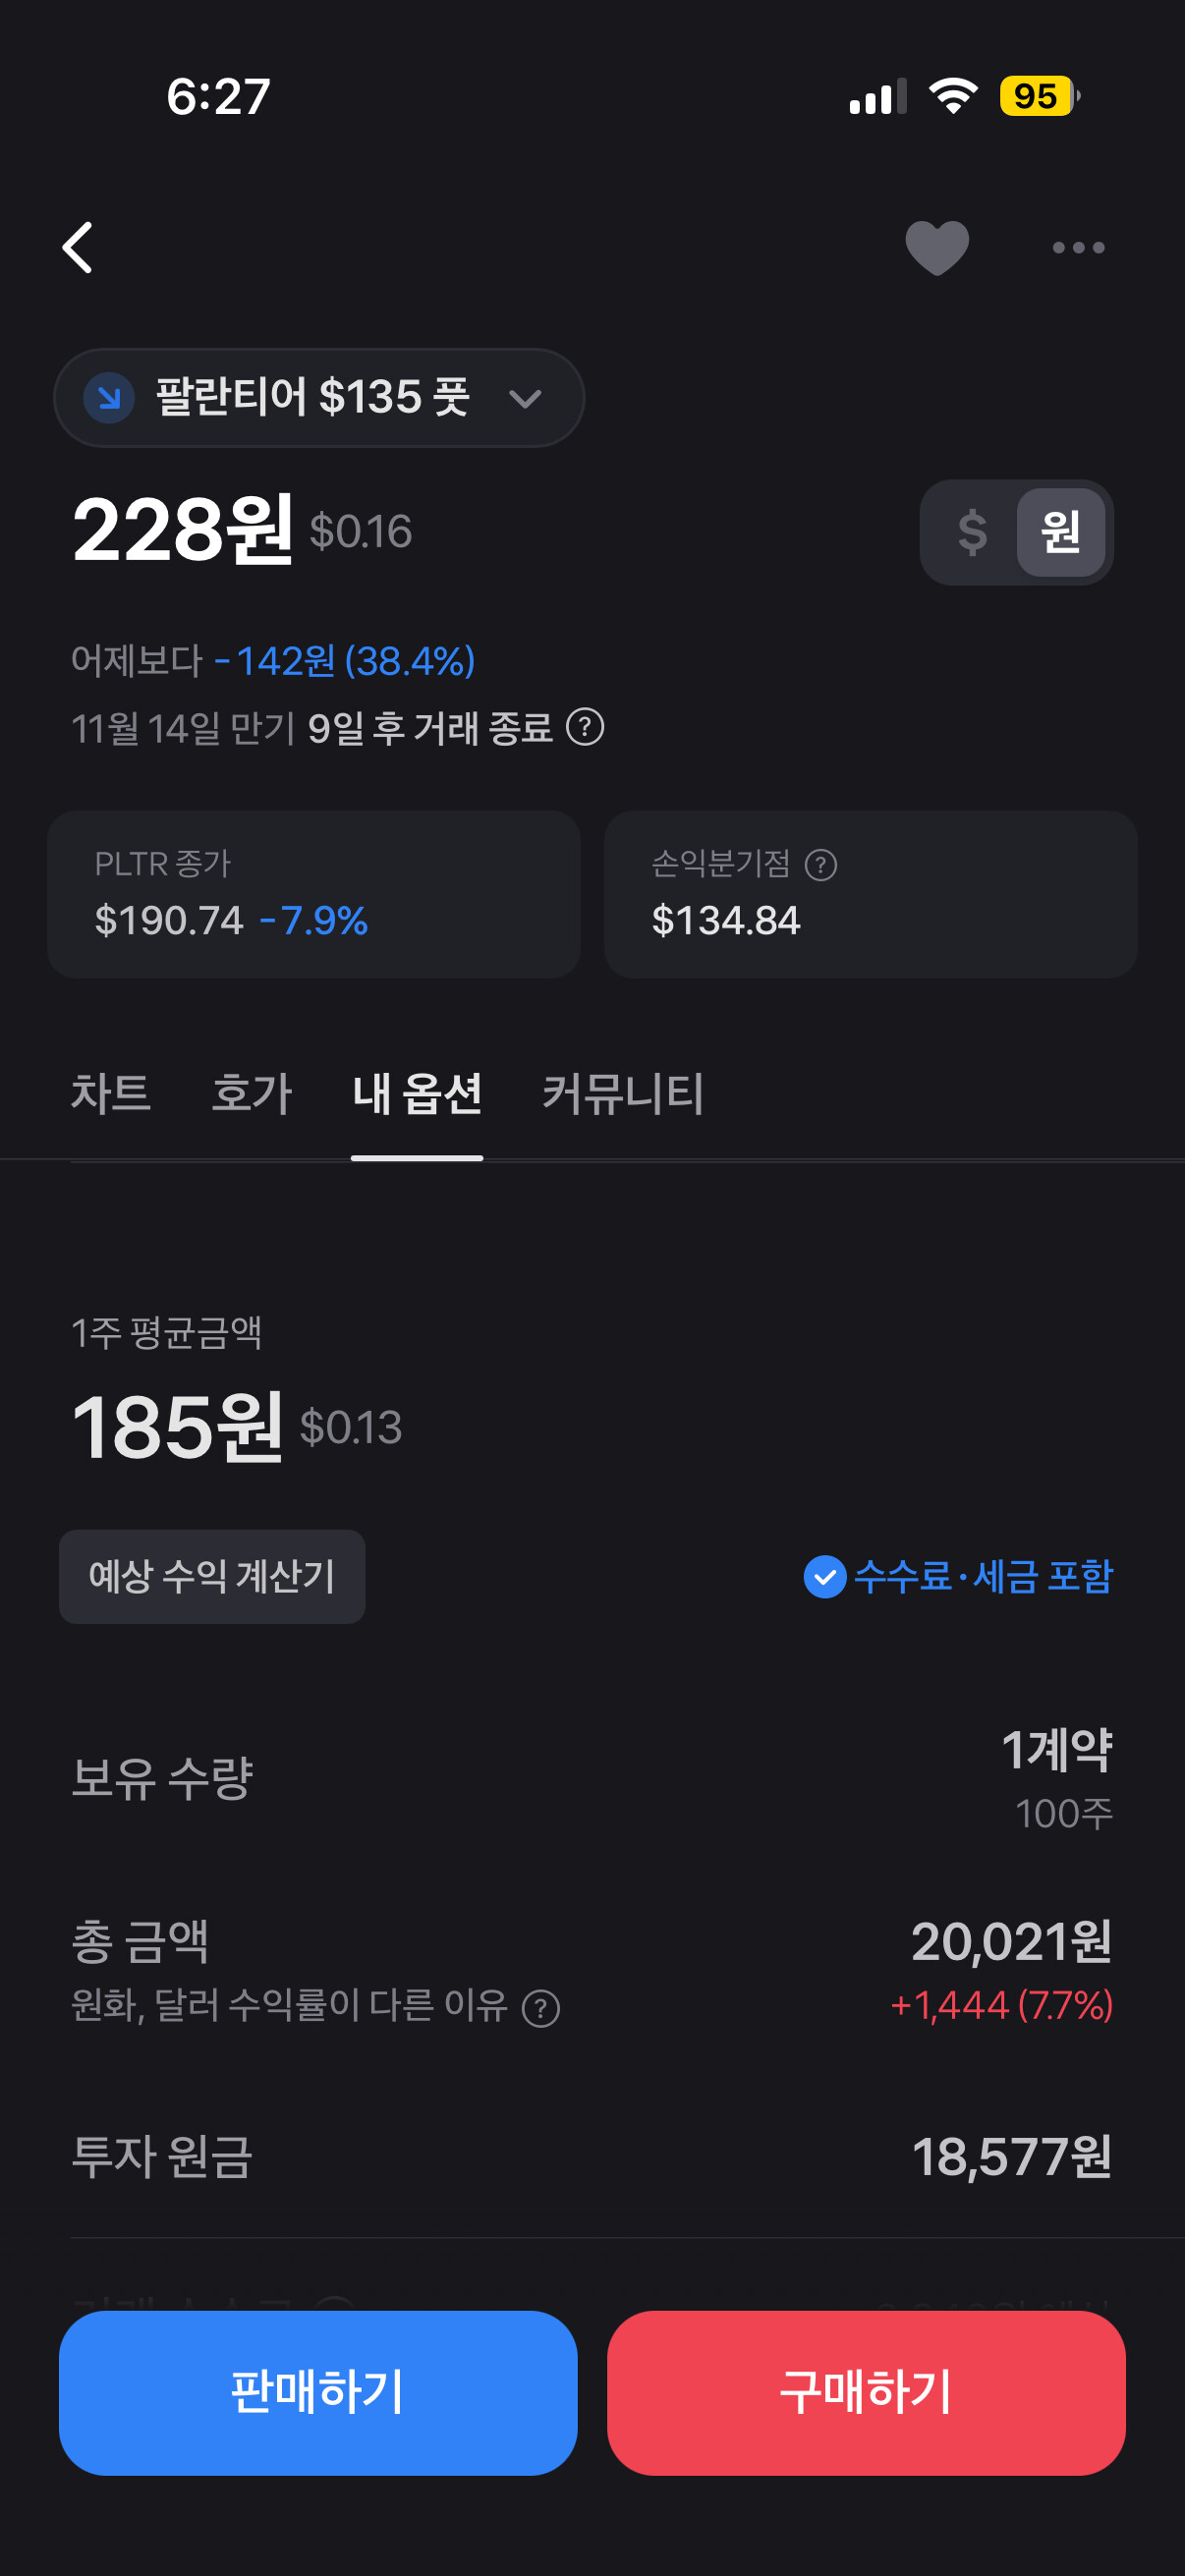Open the 예상 수익 계산기
The image size is (1185, 2576).
click(x=212, y=1577)
